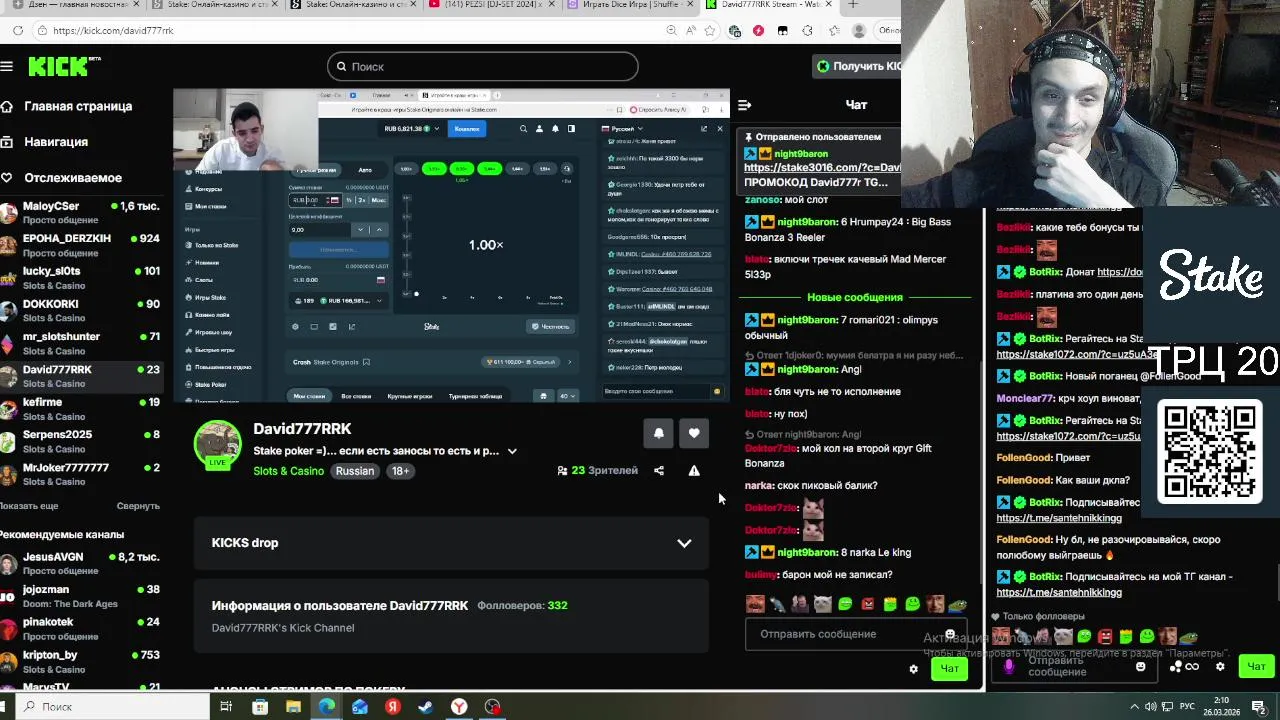Open kefirme channel in sidebar
The height and width of the screenshot is (720, 1280).
pyautogui.click(x=80, y=409)
